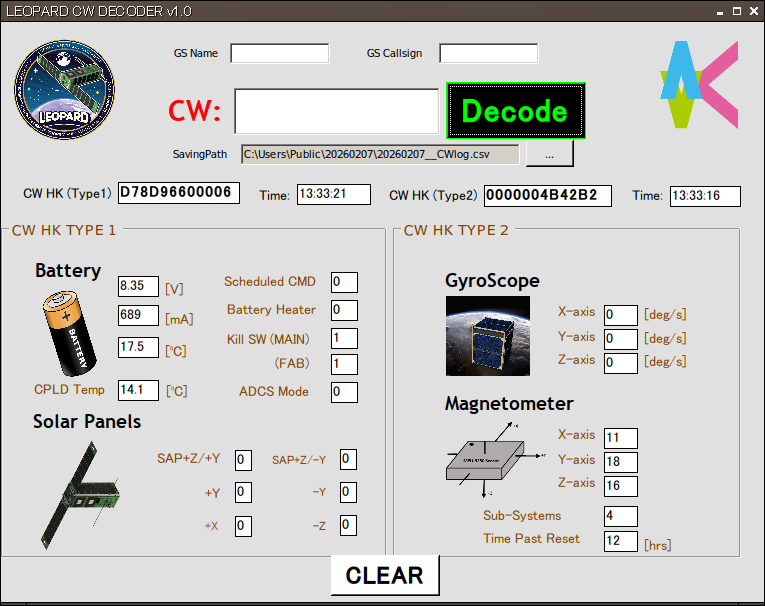
Task: Minimize the decoder window
Action: [x=720, y=11]
